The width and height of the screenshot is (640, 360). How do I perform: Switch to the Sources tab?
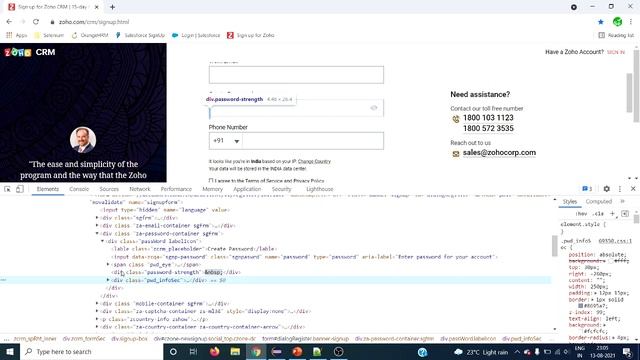pos(109,189)
